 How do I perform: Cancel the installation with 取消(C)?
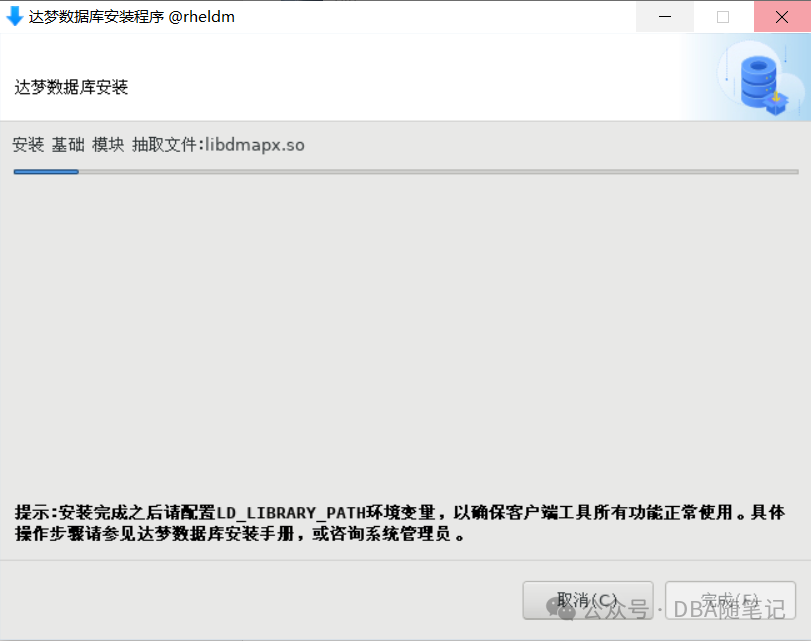point(588,600)
